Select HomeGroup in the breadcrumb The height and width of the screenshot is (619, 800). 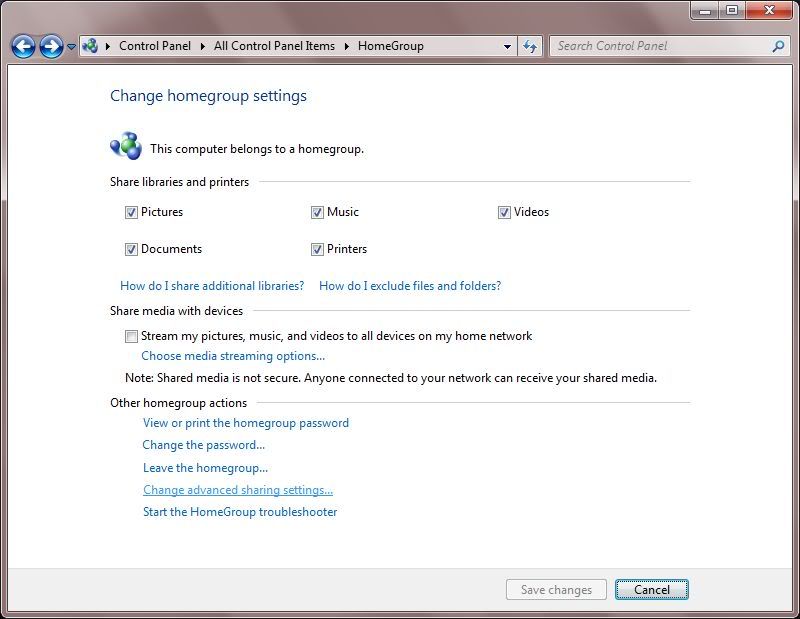coord(391,46)
